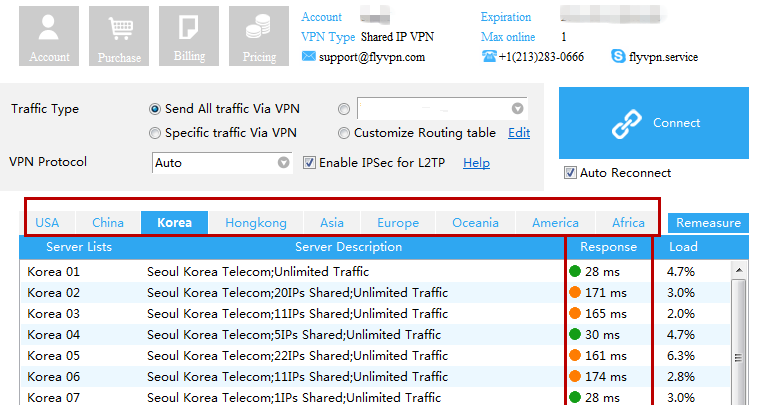771x405 pixels.
Task: Click the Remeasure button
Action: [708, 223]
